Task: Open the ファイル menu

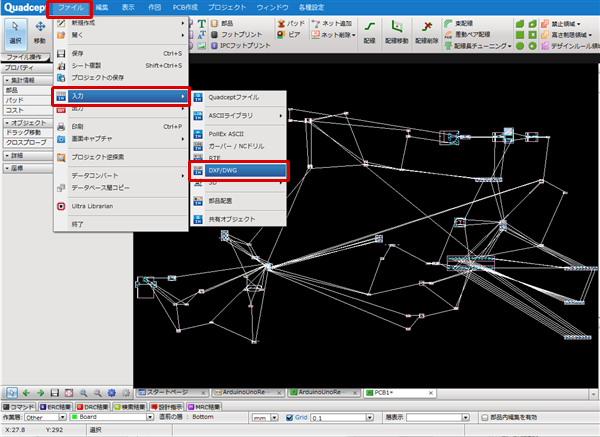Action: click(70, 8)
